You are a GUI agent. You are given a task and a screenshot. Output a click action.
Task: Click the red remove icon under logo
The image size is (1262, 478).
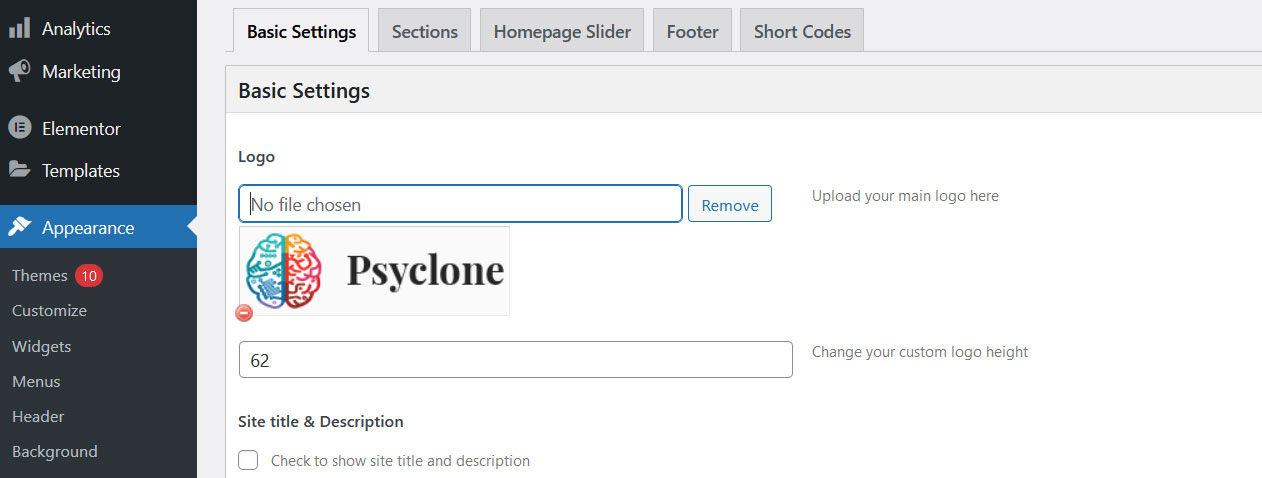244,313
